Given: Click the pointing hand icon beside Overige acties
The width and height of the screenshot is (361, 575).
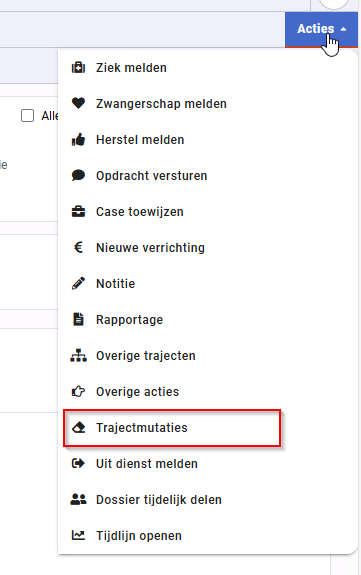Looking at the screenshot, I should 78,392.
